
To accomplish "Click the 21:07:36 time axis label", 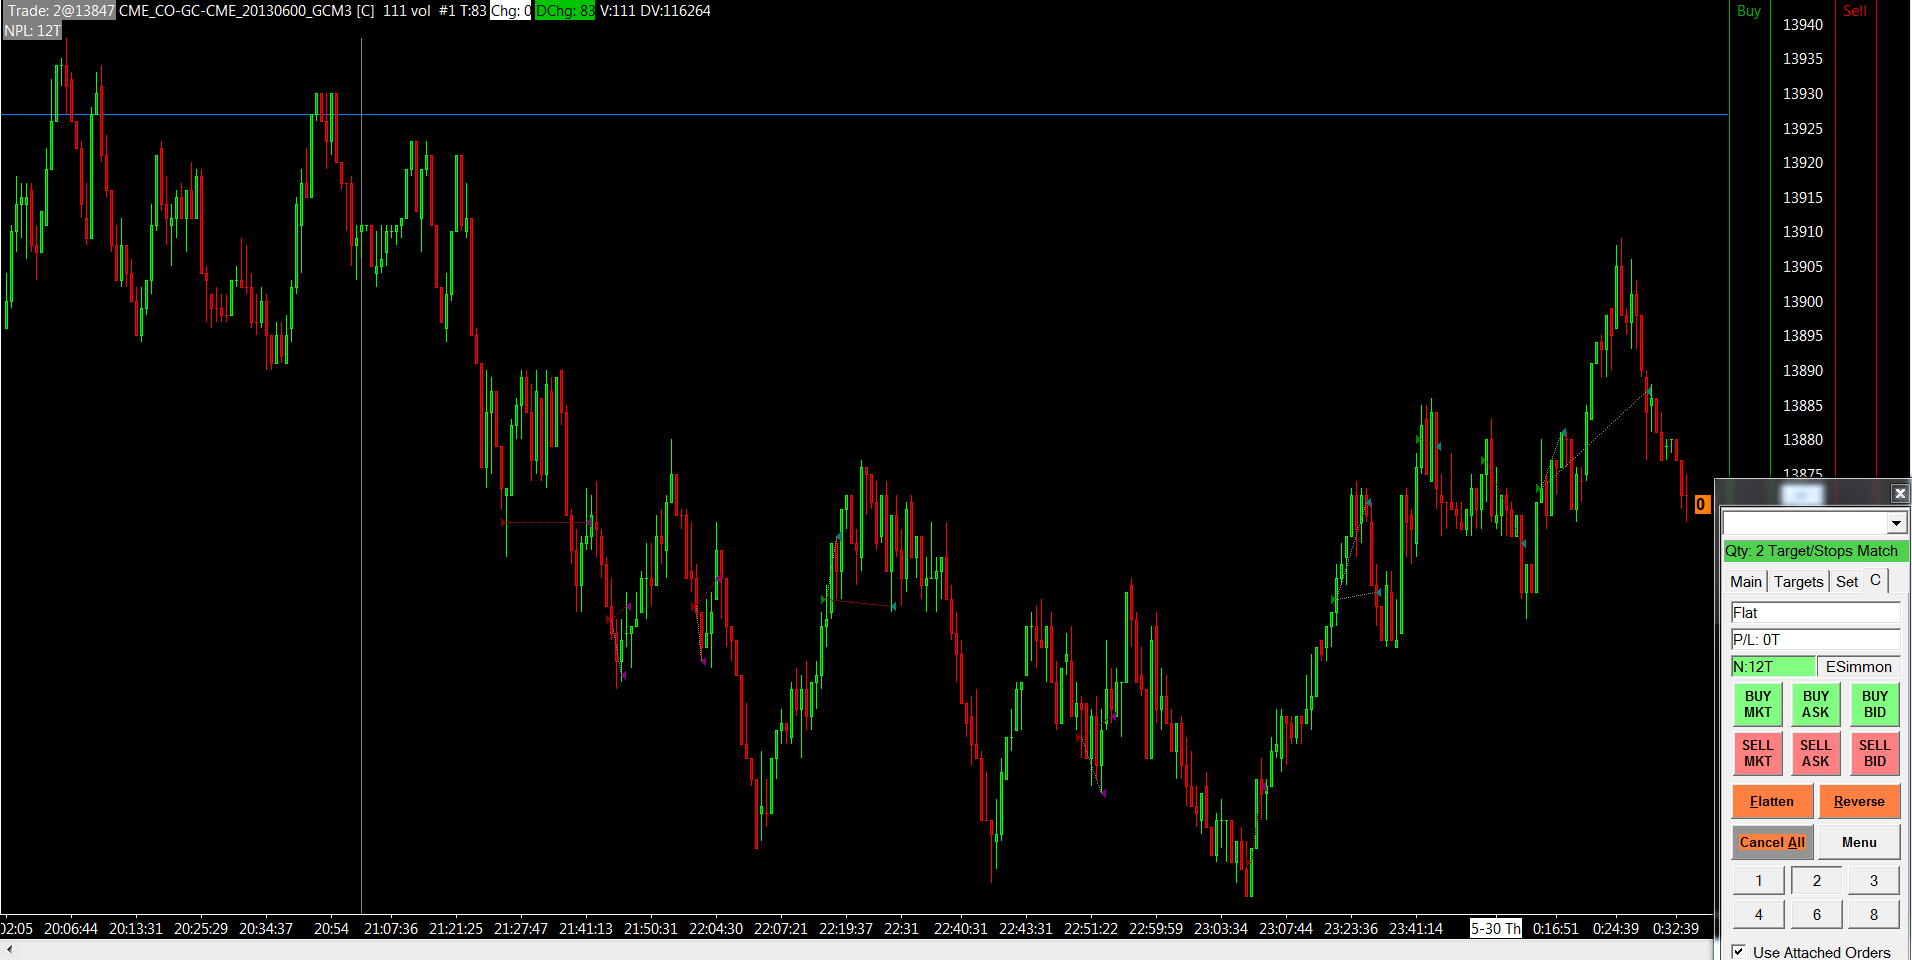I will point(390,928).
